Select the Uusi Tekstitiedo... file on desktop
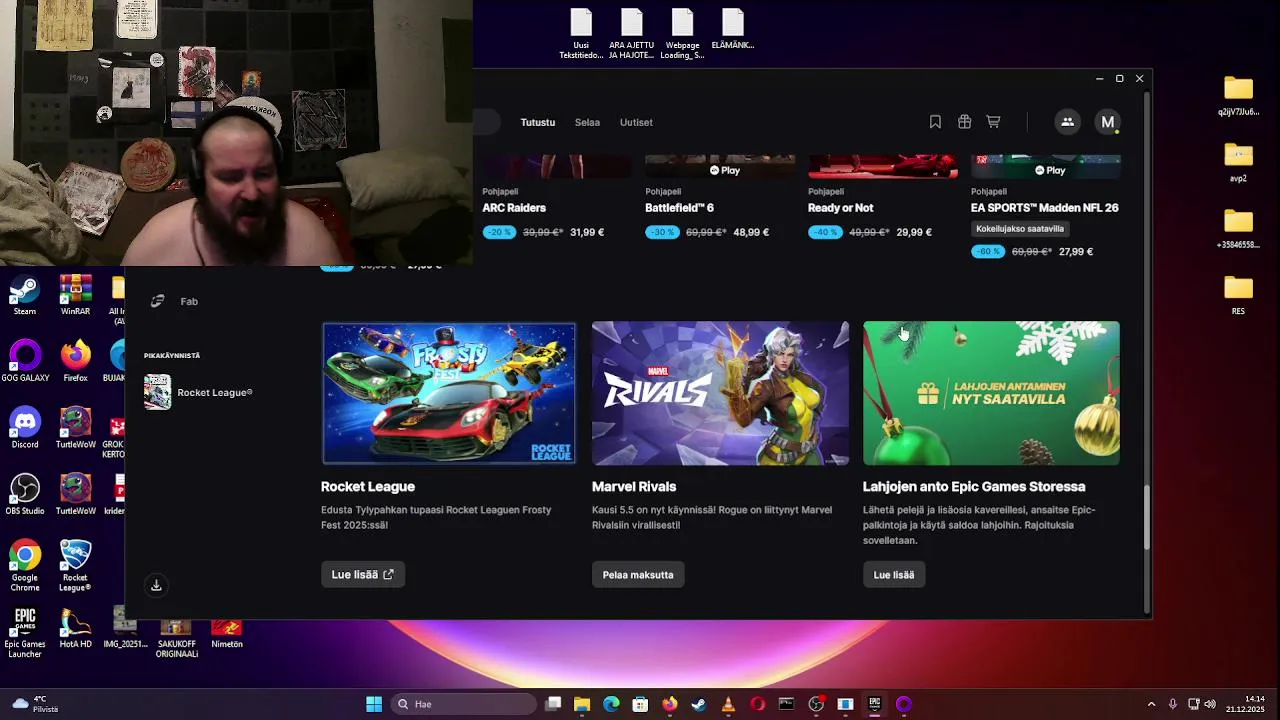 (581, 35)
